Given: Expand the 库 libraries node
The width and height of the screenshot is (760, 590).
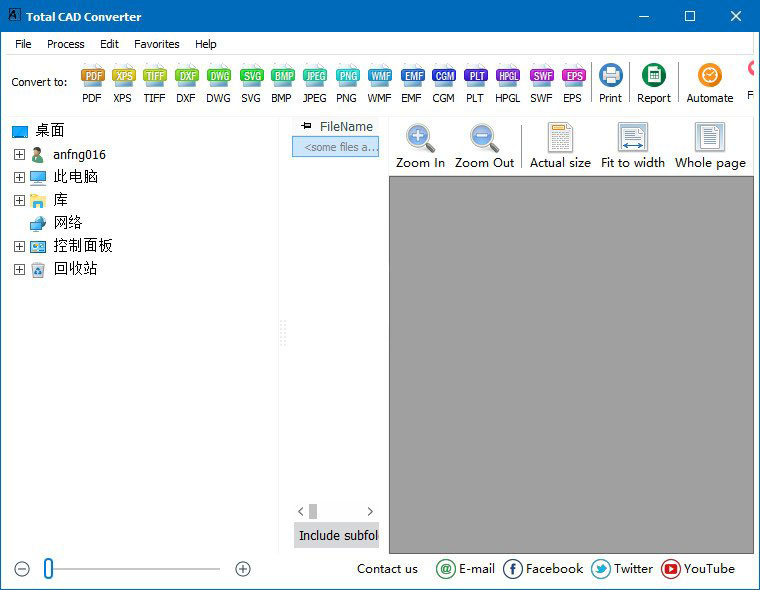Looking at the screenshot, I should 19,200.
